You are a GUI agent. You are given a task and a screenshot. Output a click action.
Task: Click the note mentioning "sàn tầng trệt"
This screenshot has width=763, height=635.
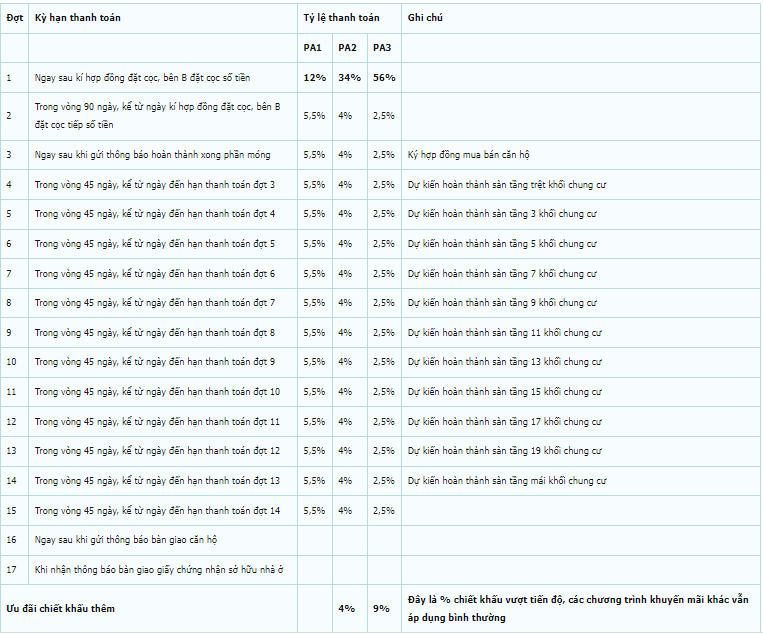[x=507, y=185]
